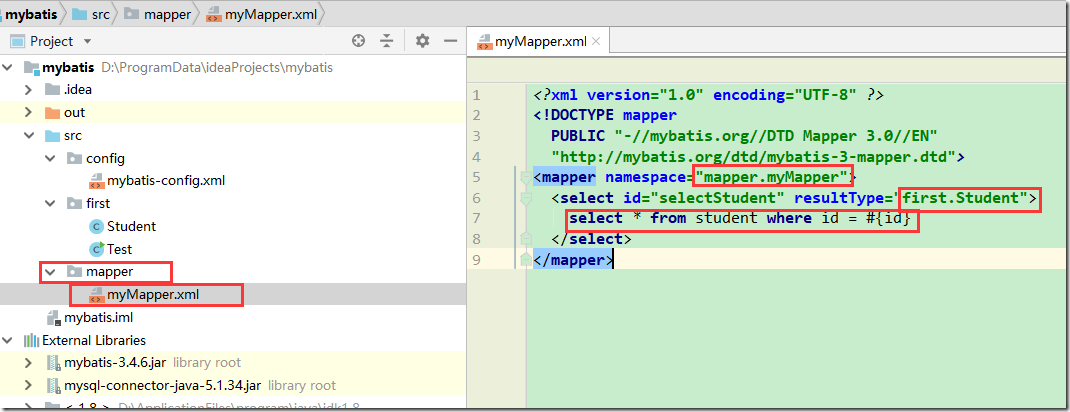The image size is (1070, 412).
Task: Open Project panel settings gear
Action: point(422,41)
